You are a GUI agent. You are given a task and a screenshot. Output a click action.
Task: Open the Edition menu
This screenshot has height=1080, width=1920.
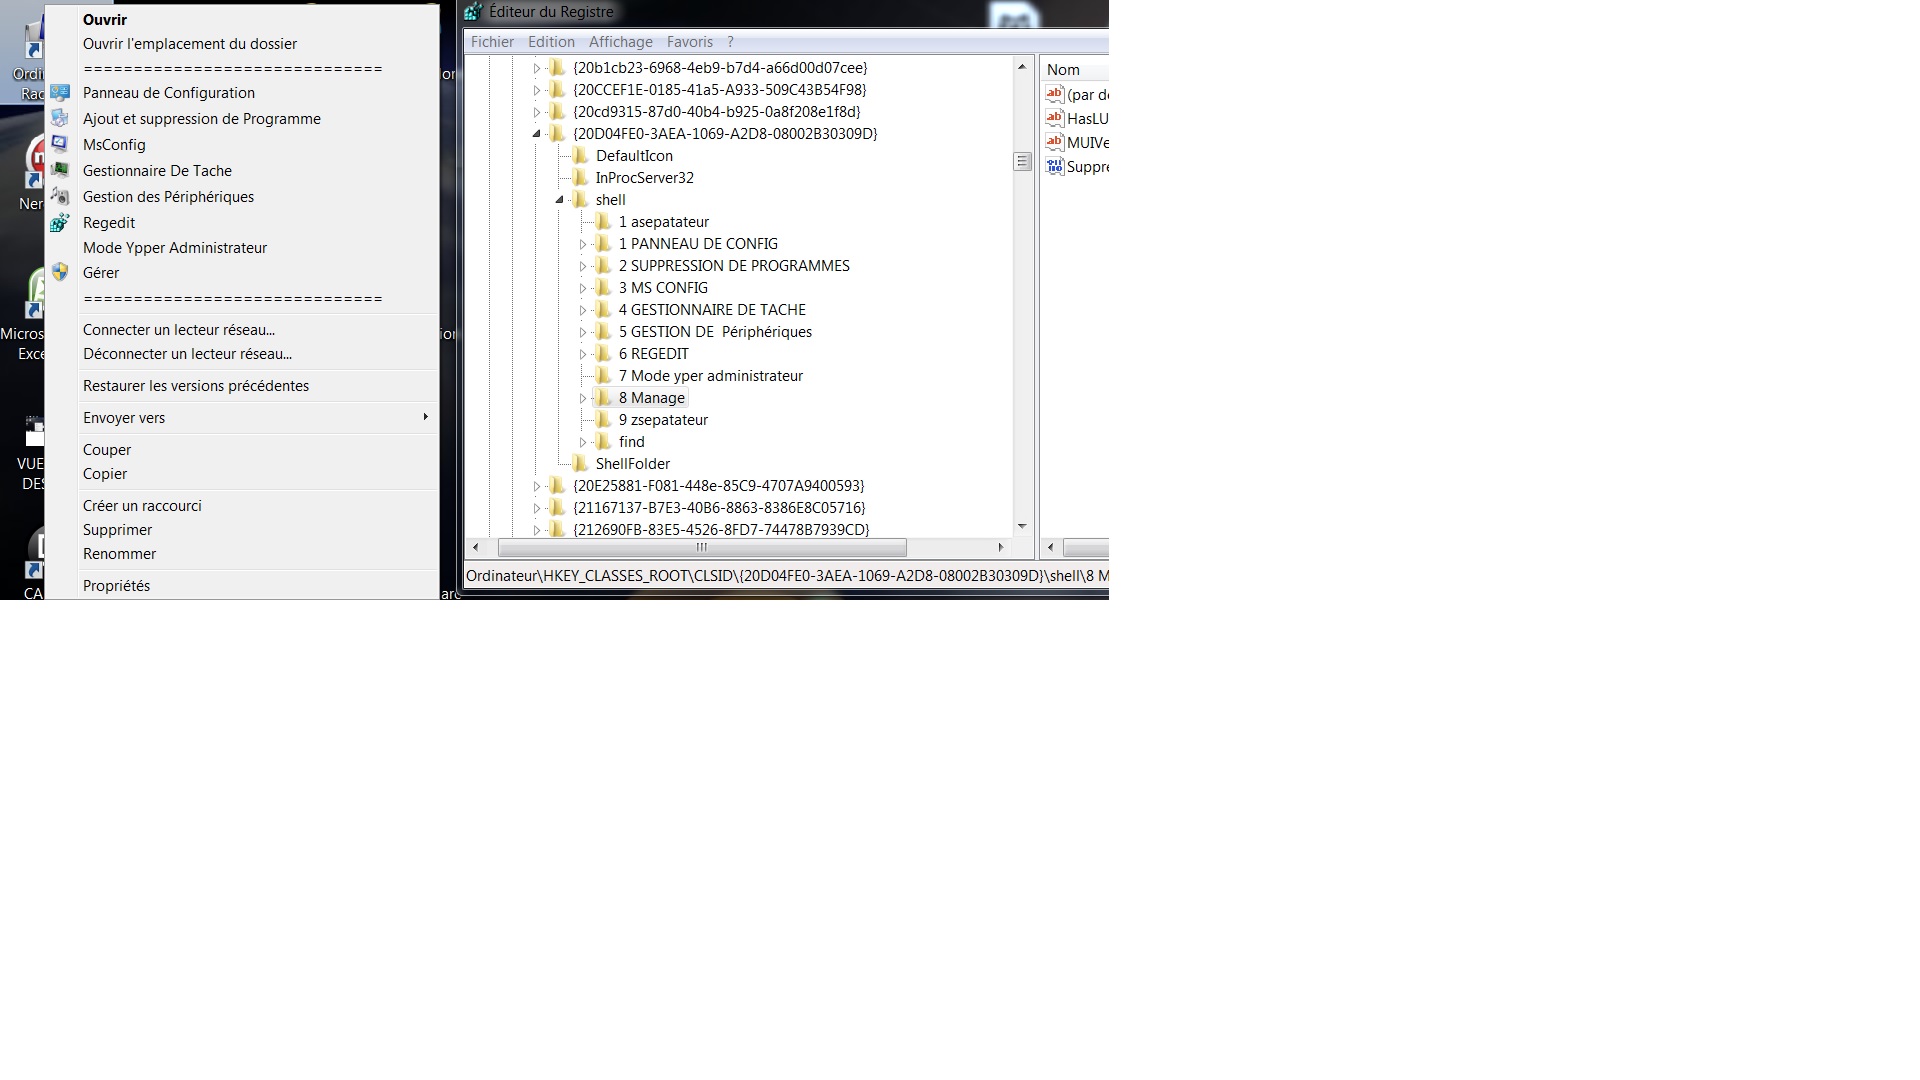click(x=551, y=42)
